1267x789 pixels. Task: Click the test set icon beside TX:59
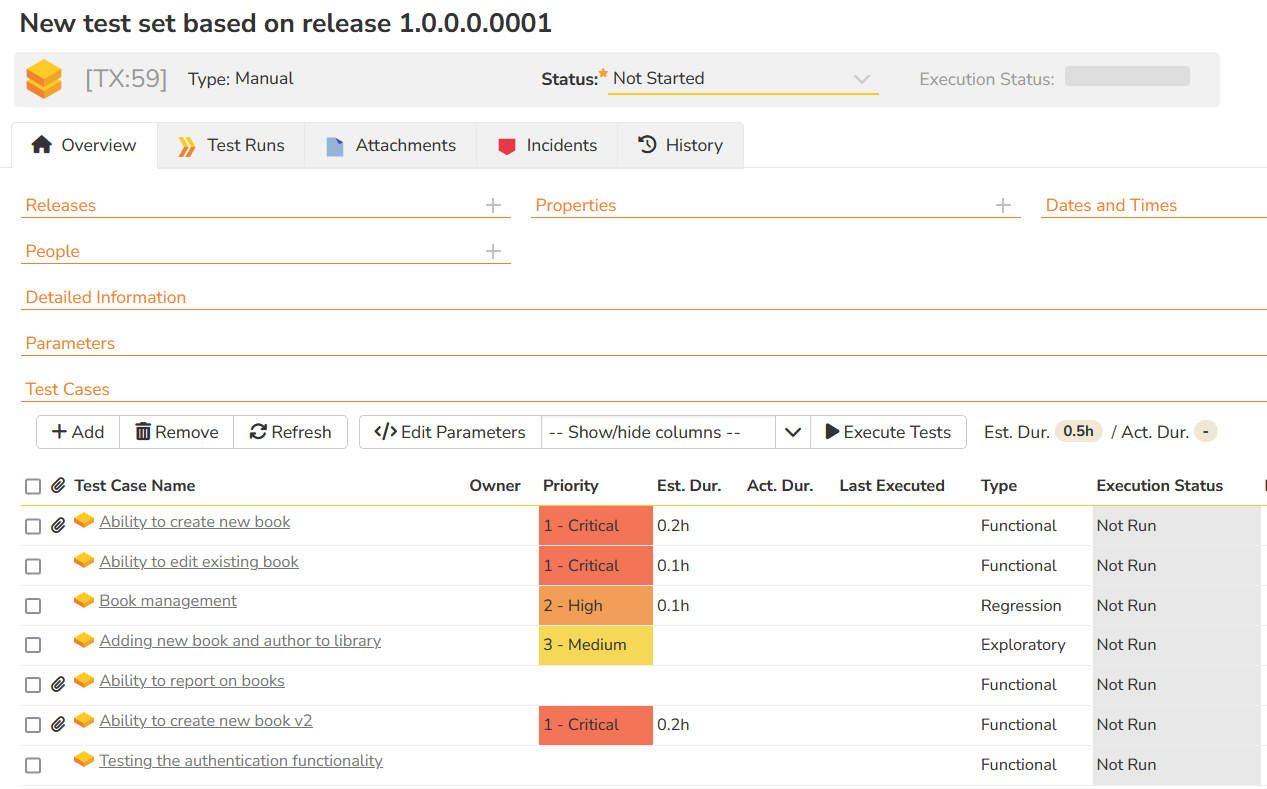[44, 79]
